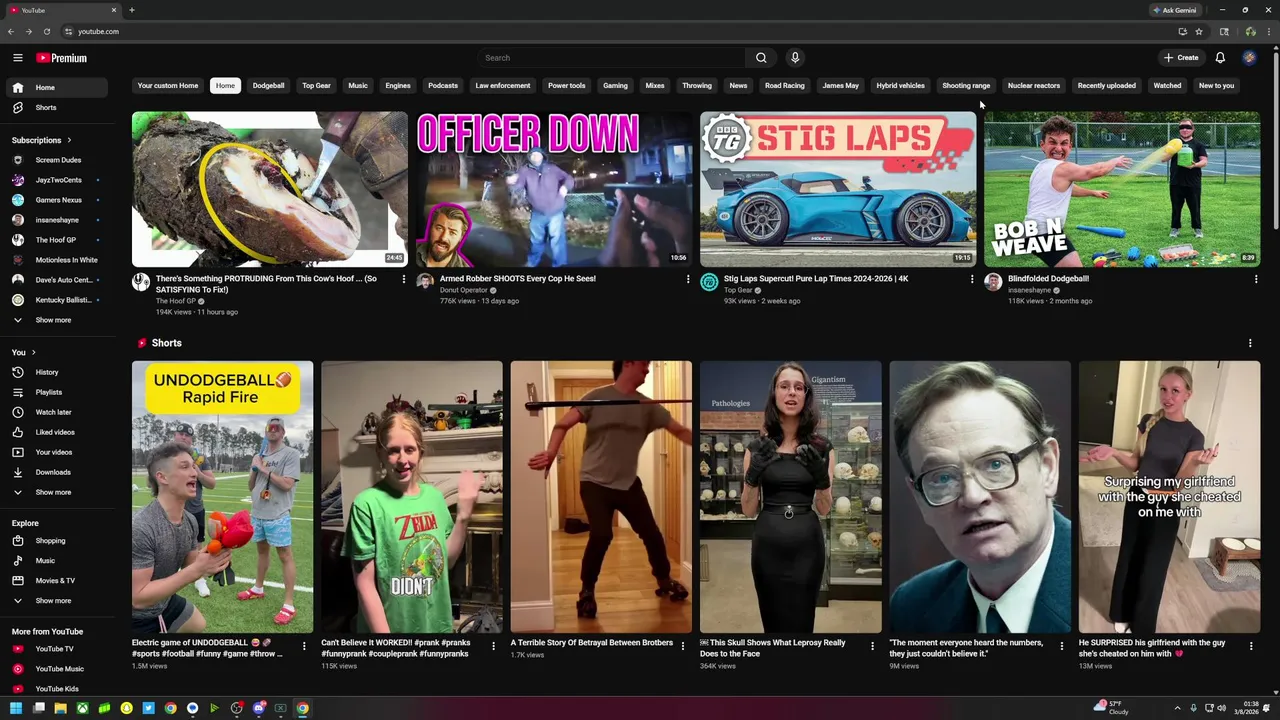Click Top Gear channel avatar
The width and height of the screenshot is (1280, 720).
coord(709,282)
